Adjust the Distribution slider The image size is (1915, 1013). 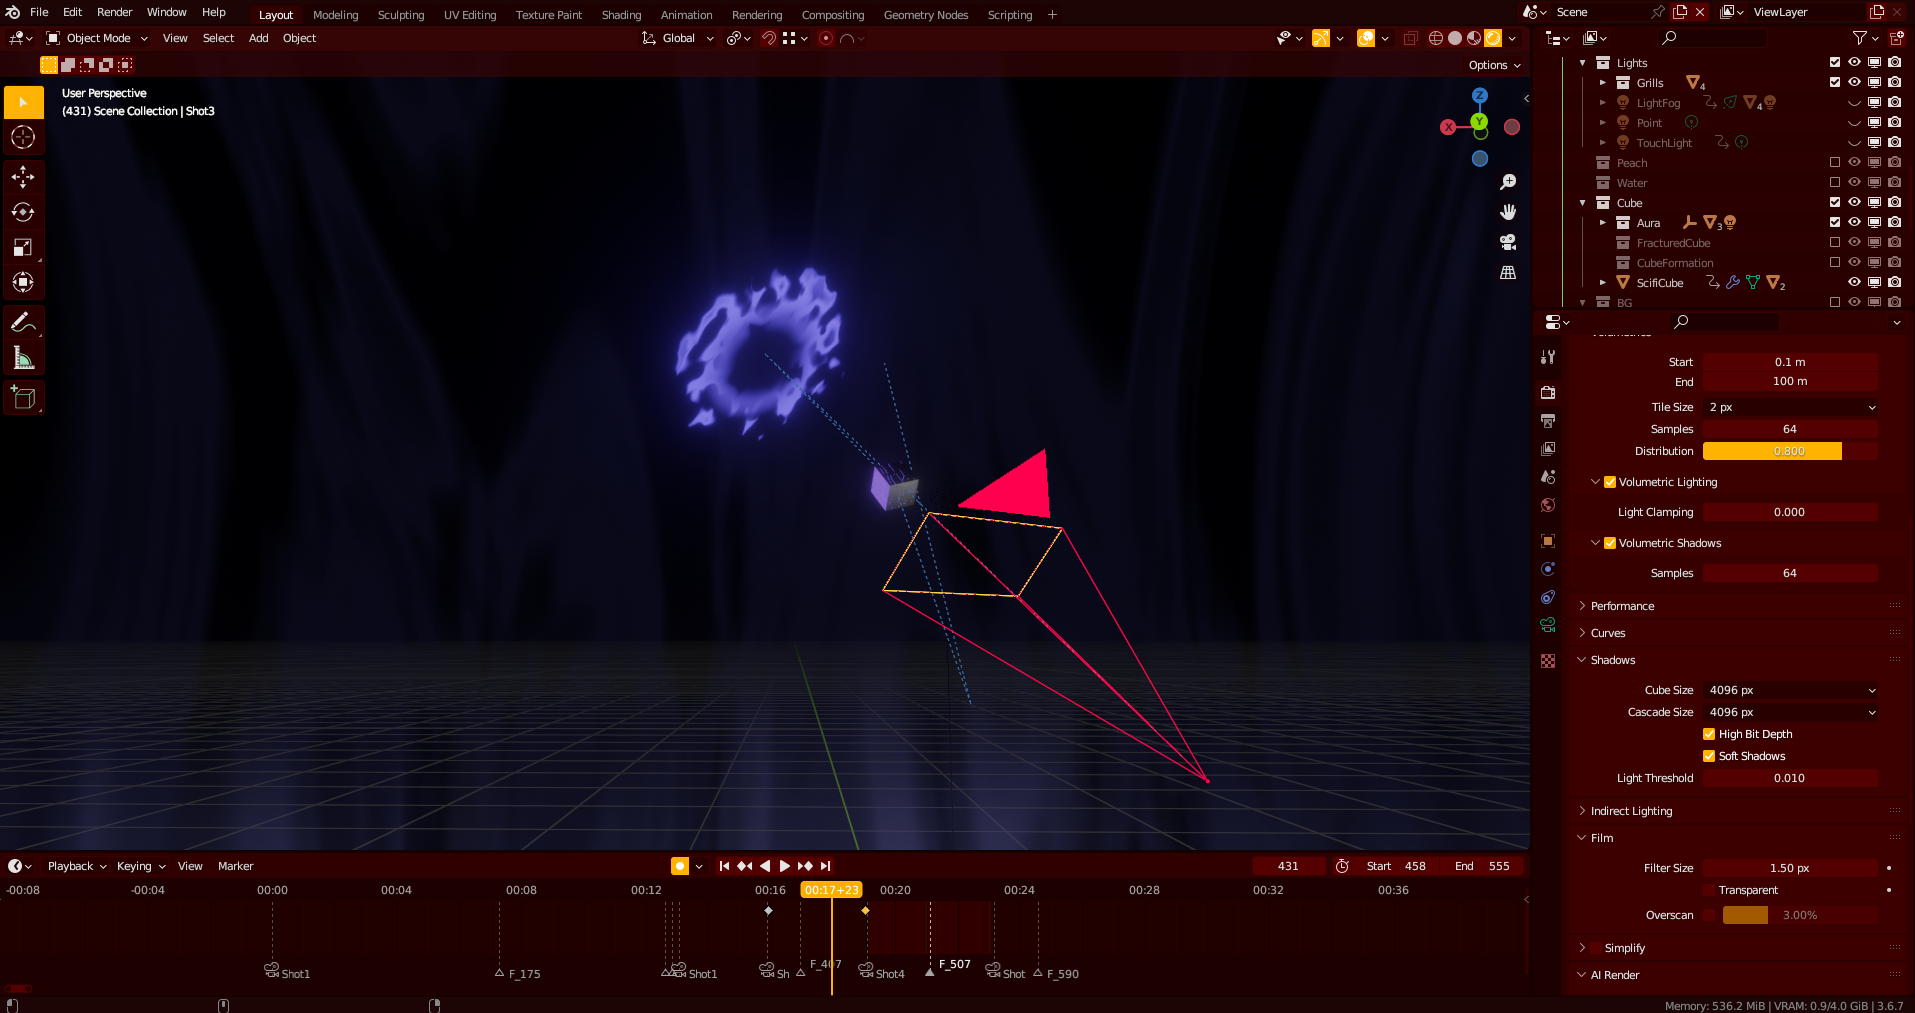pos(1790,451)
